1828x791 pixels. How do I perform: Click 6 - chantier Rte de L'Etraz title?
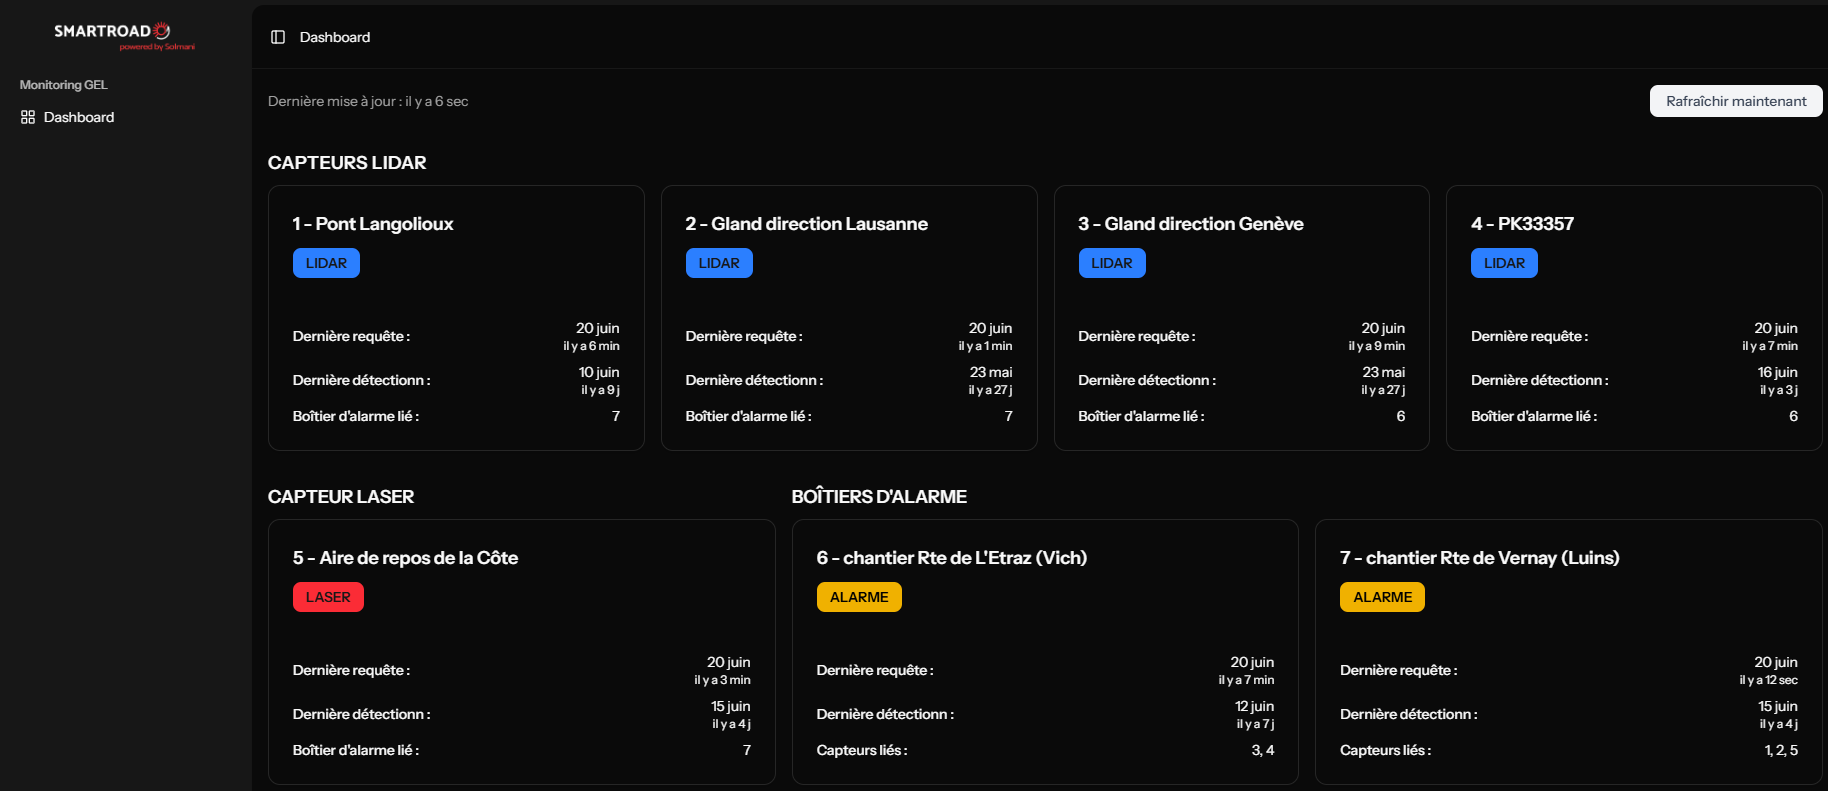(951, 558)
